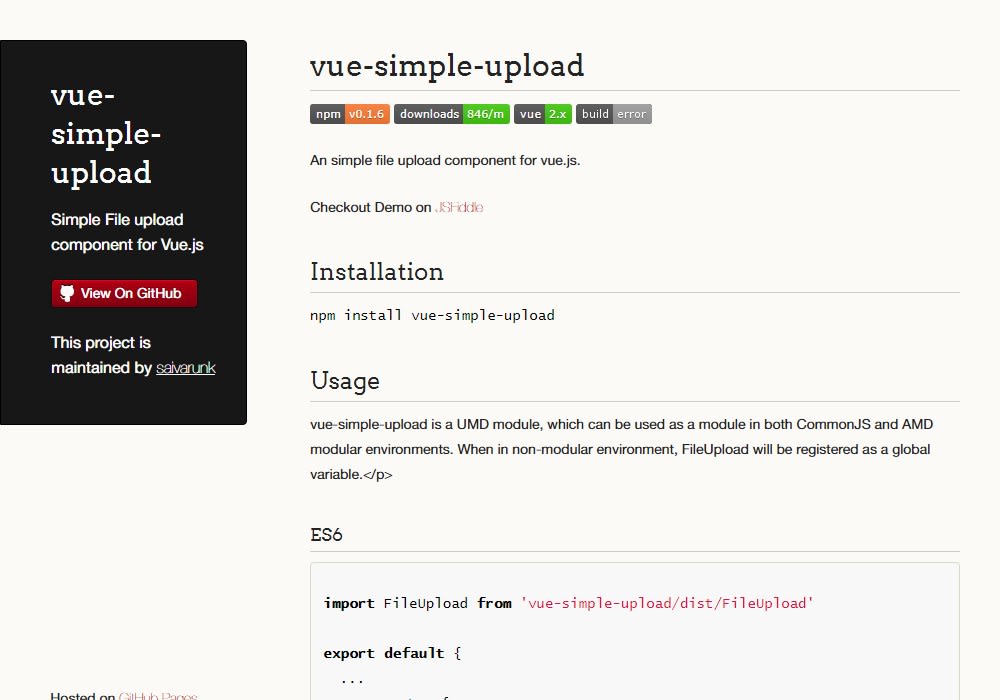Open the JSFiddle demo link
The image size is (1000, 700).
460,207
